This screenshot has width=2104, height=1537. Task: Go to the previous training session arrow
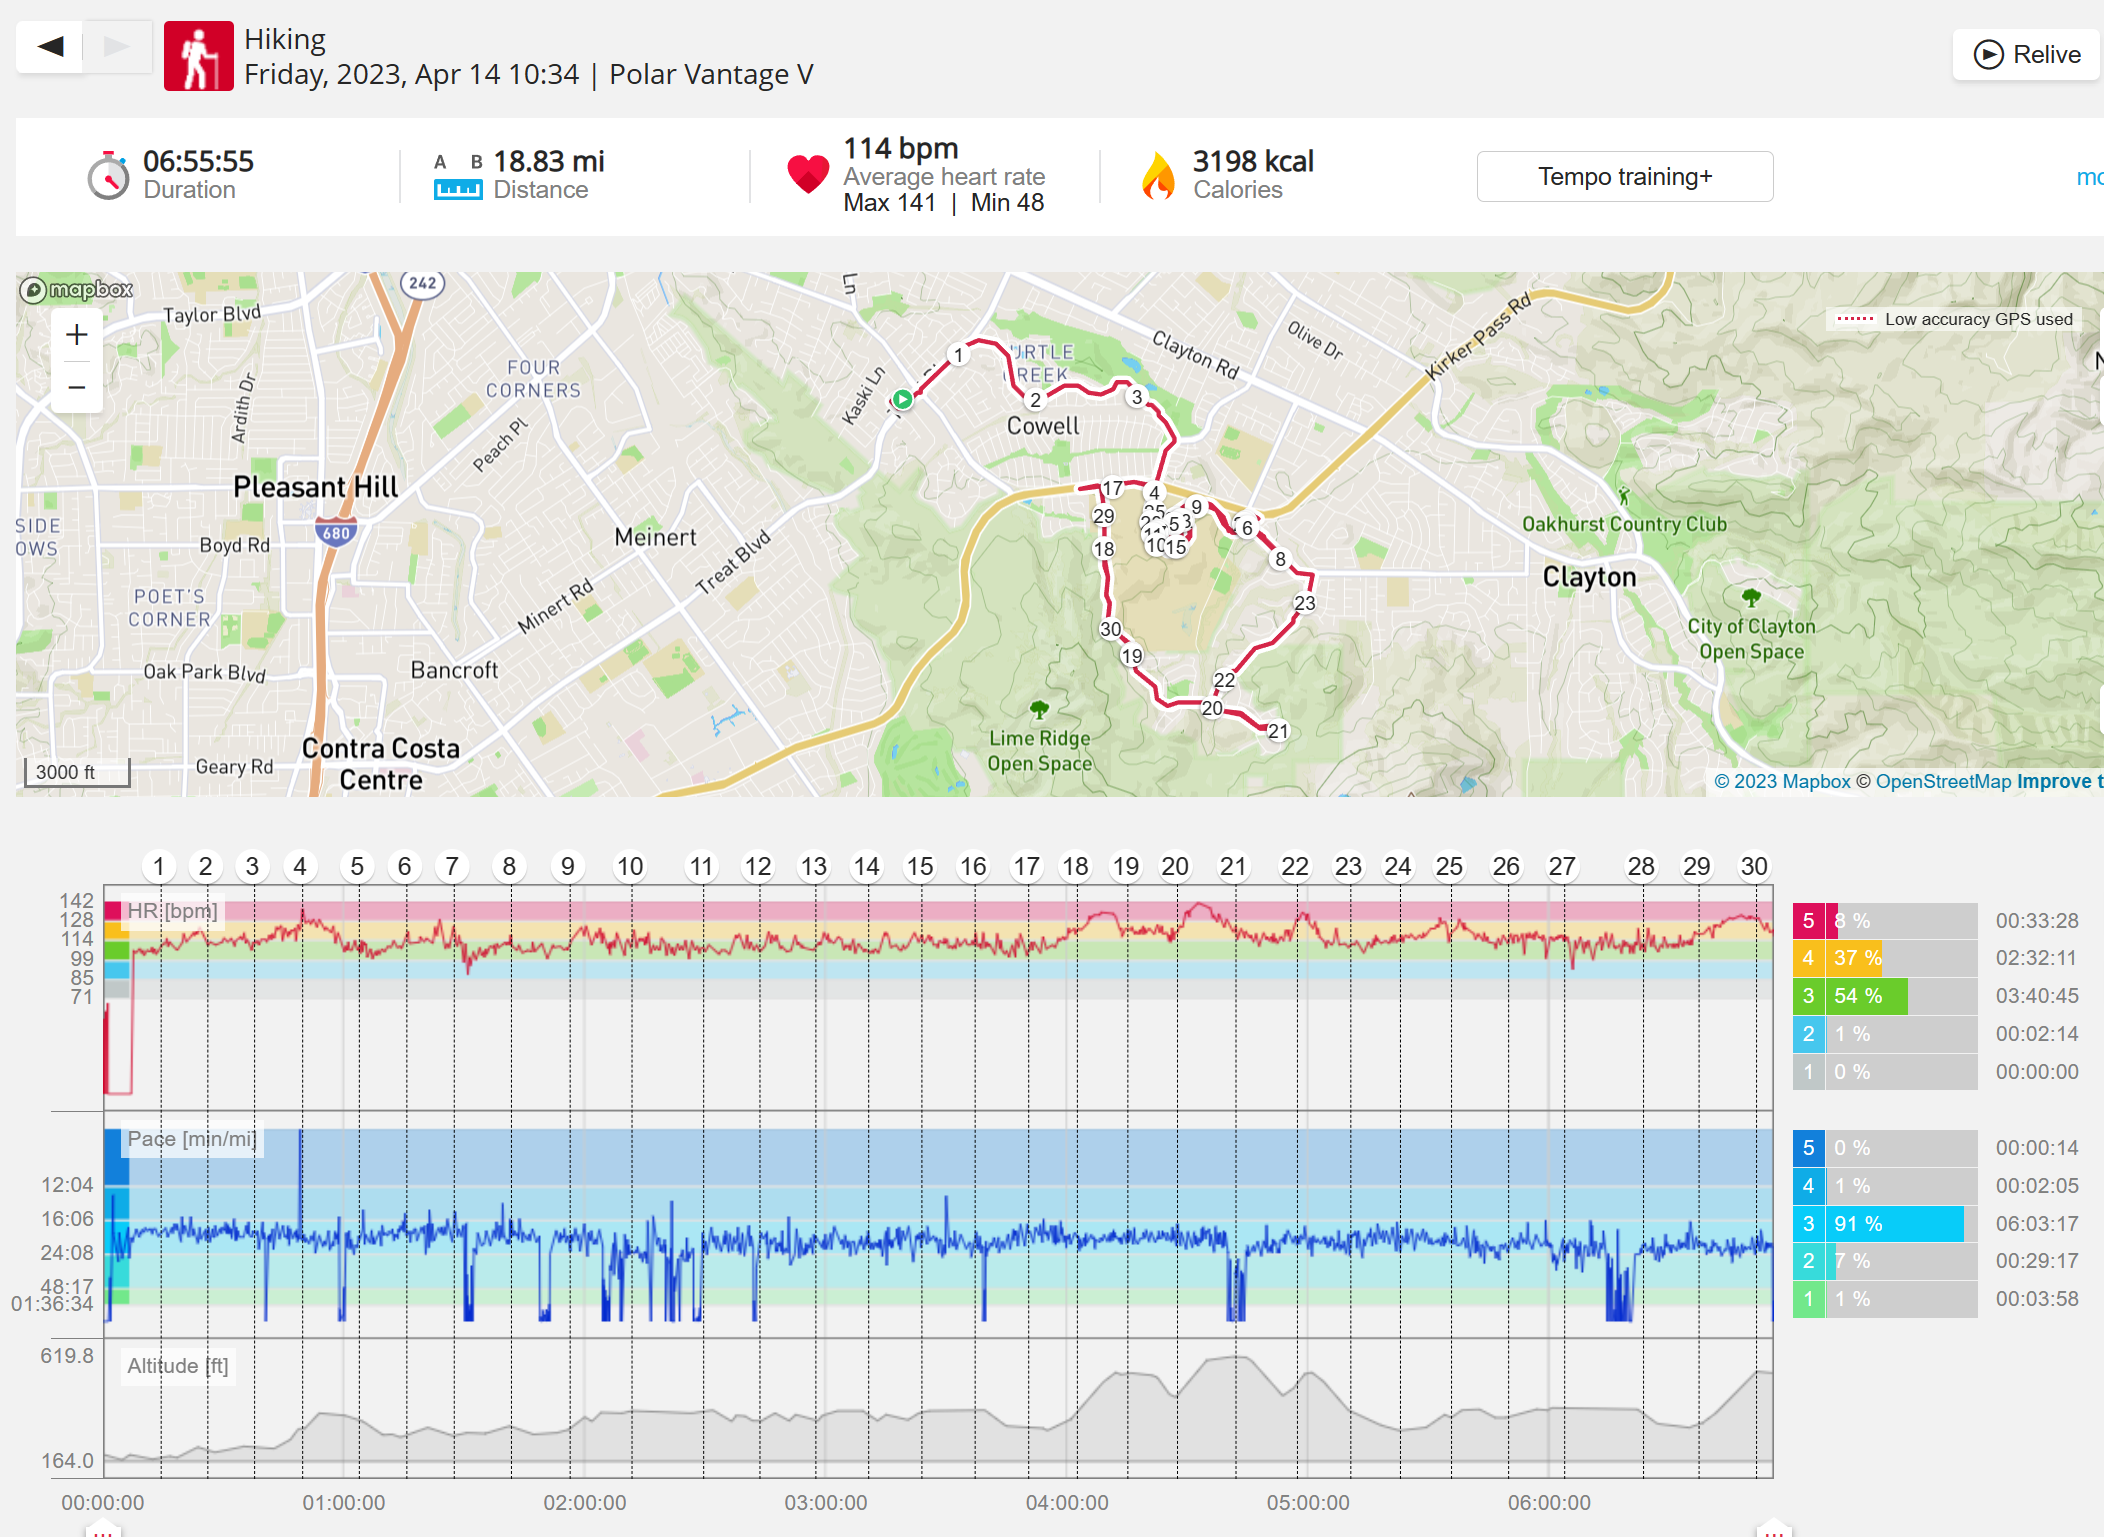coord(50,46)
